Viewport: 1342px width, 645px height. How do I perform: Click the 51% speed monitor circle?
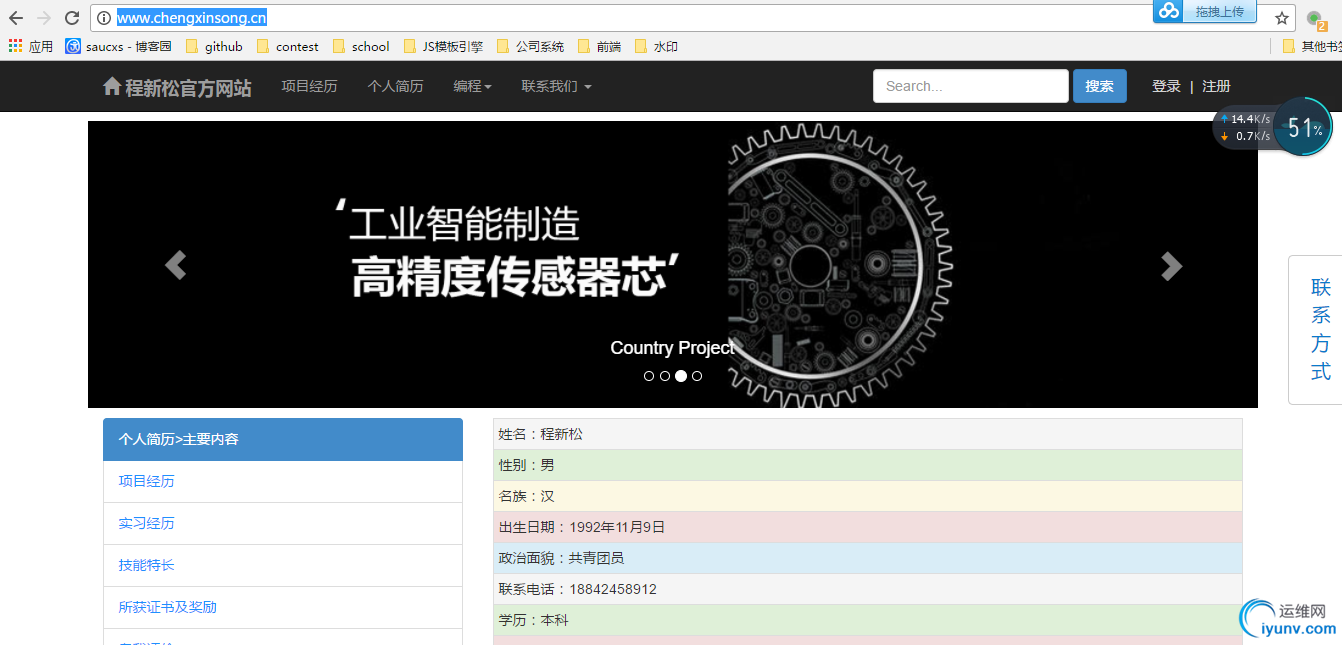point(1302,127)
